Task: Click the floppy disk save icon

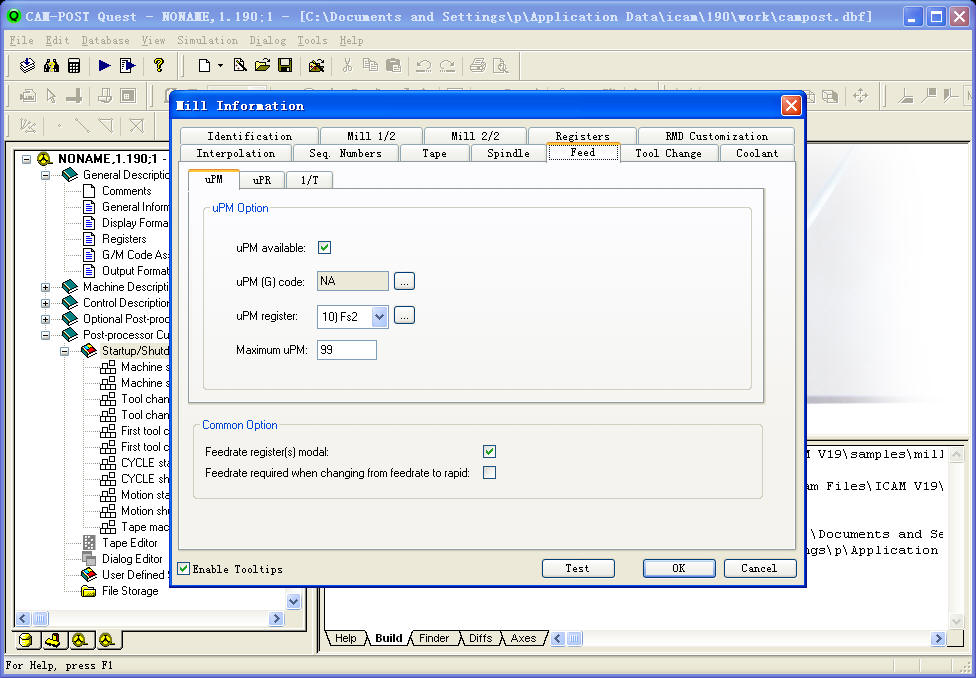Action: coord(285,65)
